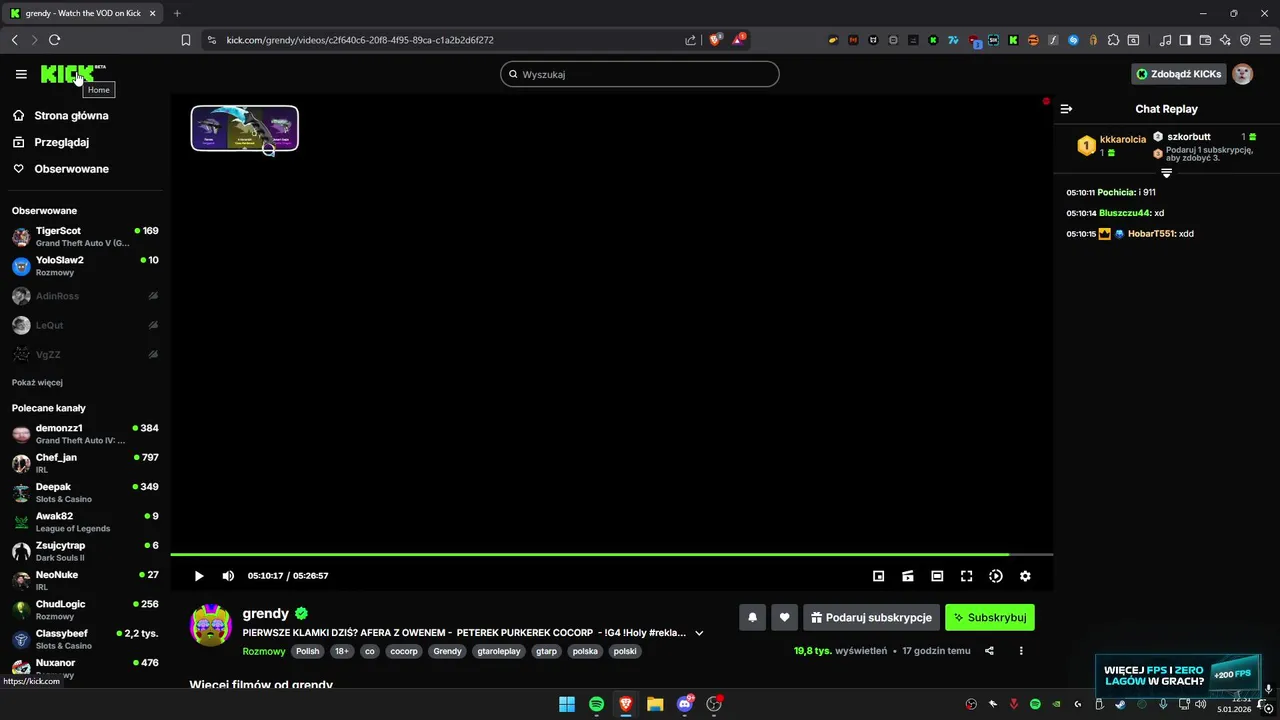Open kkkarolcia top gifter profile
Viewport: 1280px width, 720px height.
[1123, 140]
